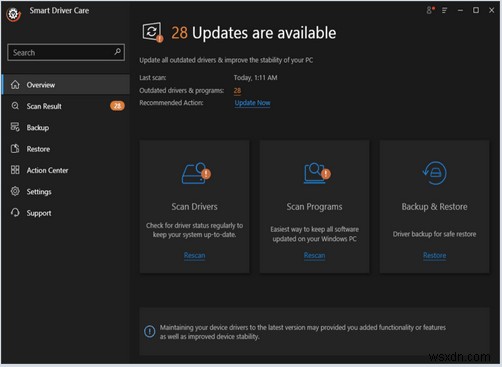Click the info icon in bottom notice

coord(149,331)
